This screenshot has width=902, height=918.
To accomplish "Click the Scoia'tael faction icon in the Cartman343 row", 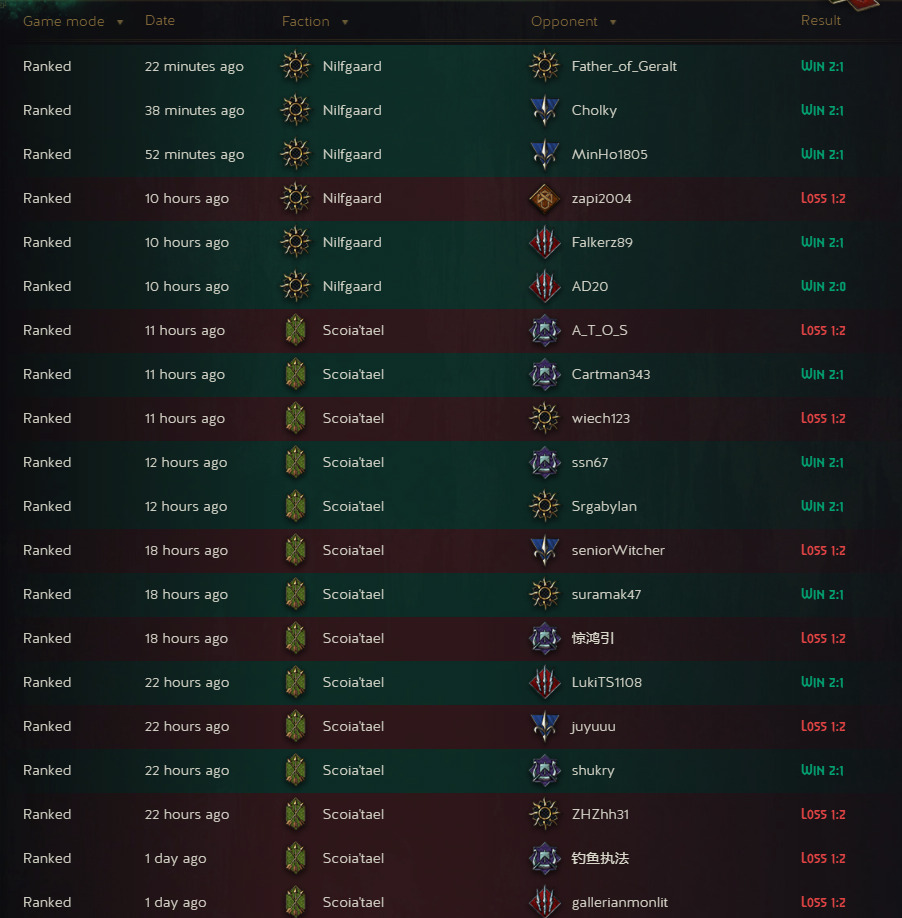I will point(295,375).
